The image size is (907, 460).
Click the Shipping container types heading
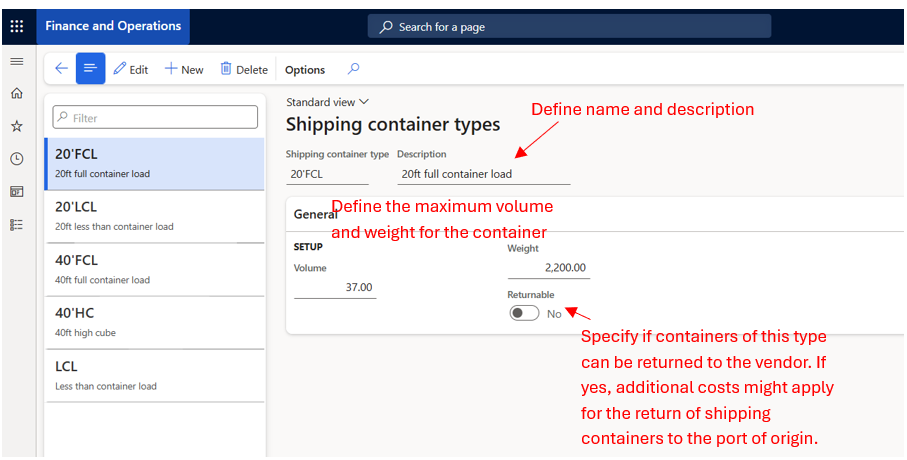(x=393, y=124)
